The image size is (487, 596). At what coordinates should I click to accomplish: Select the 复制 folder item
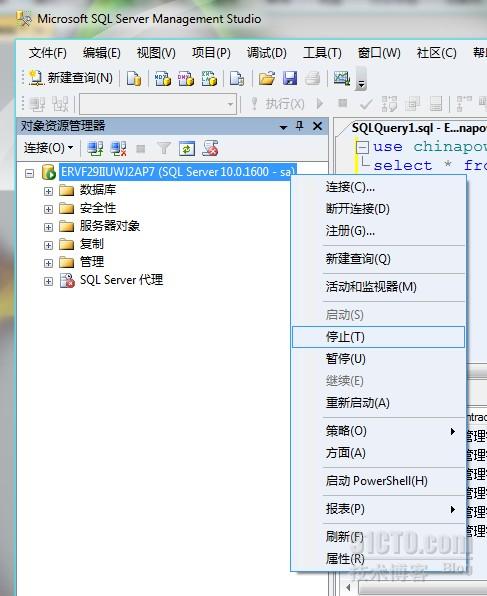click(x=92, y=244)
